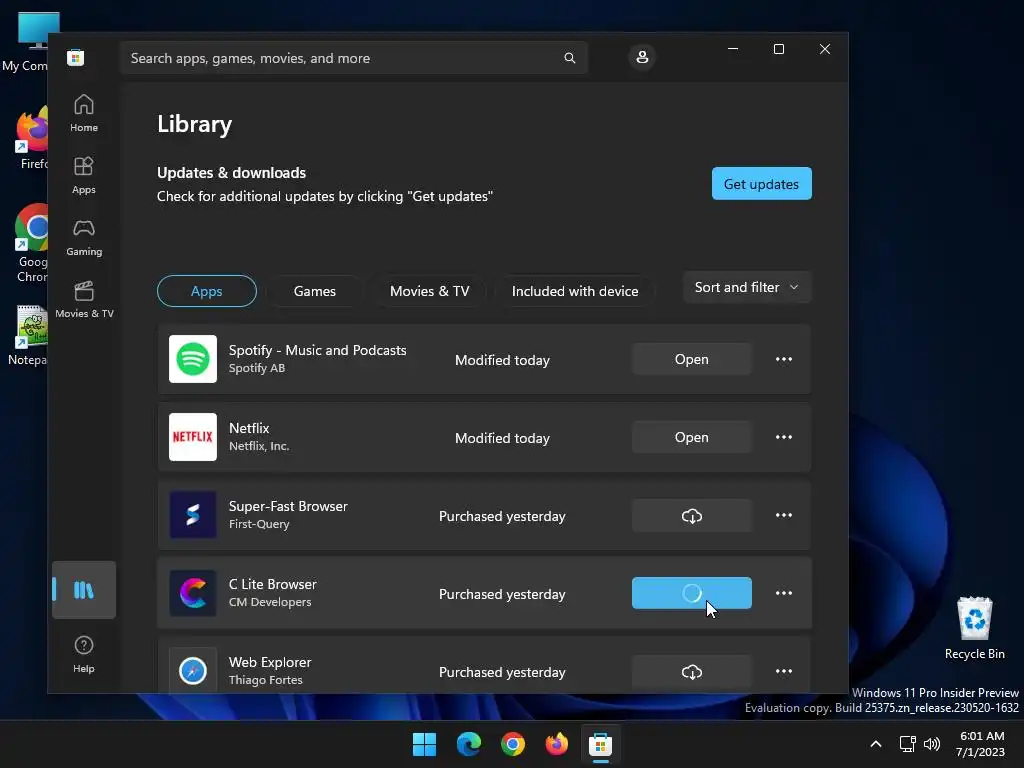Open Help in the sidebar

point(84,654)
